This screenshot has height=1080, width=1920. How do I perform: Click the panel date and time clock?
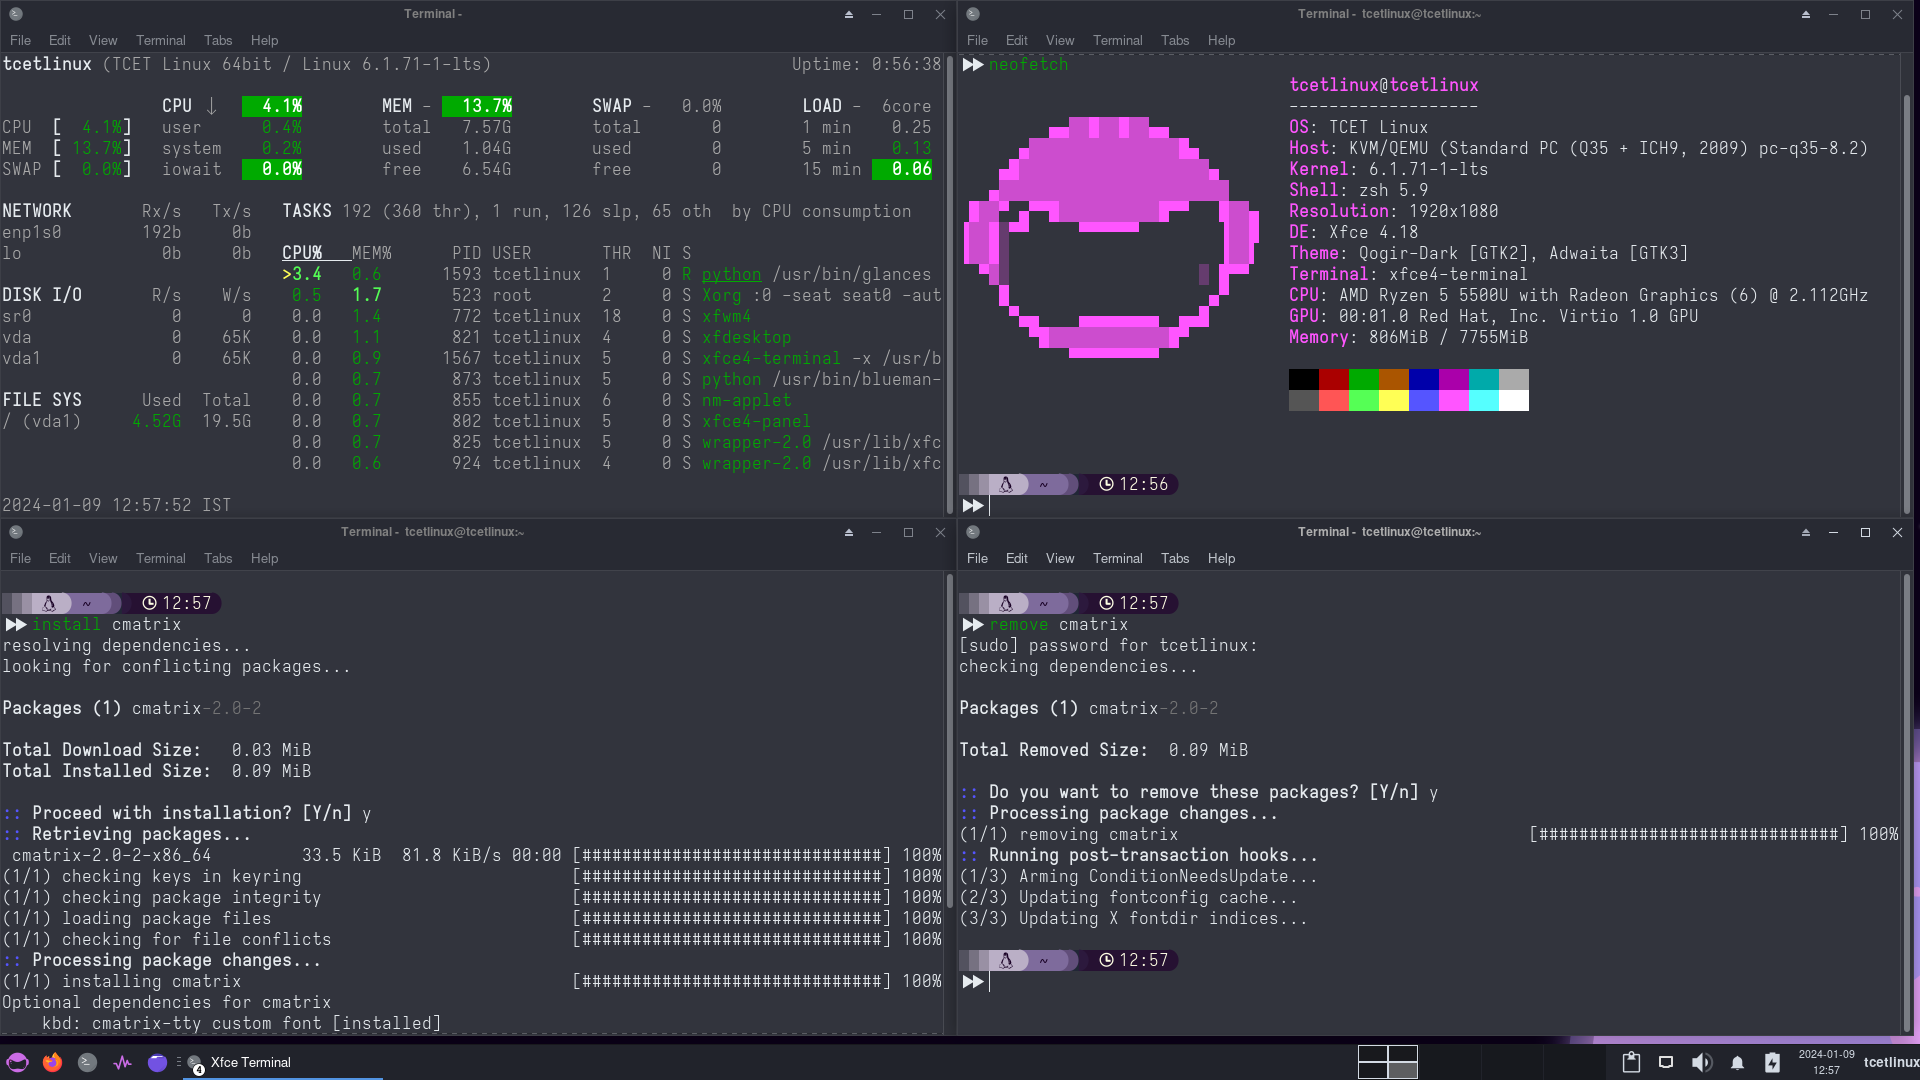[x=1825, y=1062]
